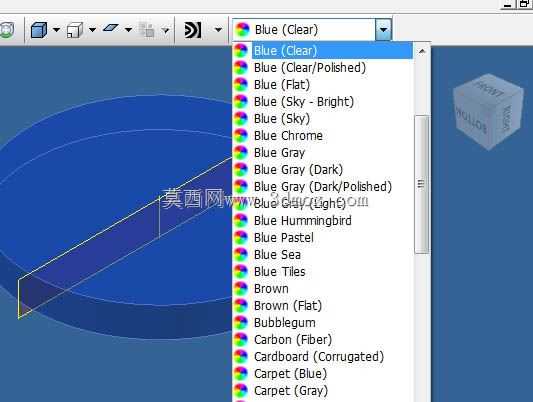Click color wheel icon in combo box field
Image resolution: width=533 pixels, height=402 pixels.
tap(243, 30)
